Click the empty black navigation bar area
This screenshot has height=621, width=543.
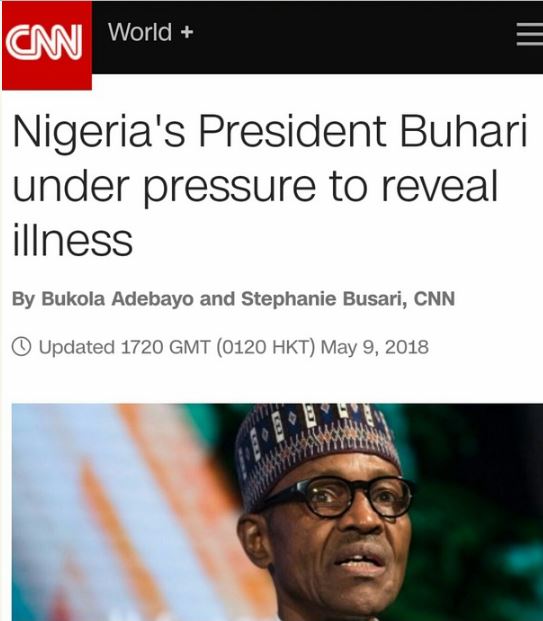click(349, 36)
